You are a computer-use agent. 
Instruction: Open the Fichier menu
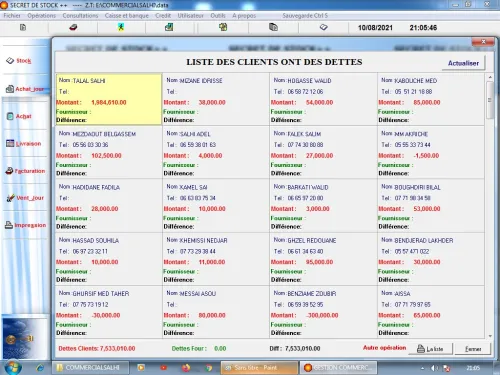pos(12,16)
